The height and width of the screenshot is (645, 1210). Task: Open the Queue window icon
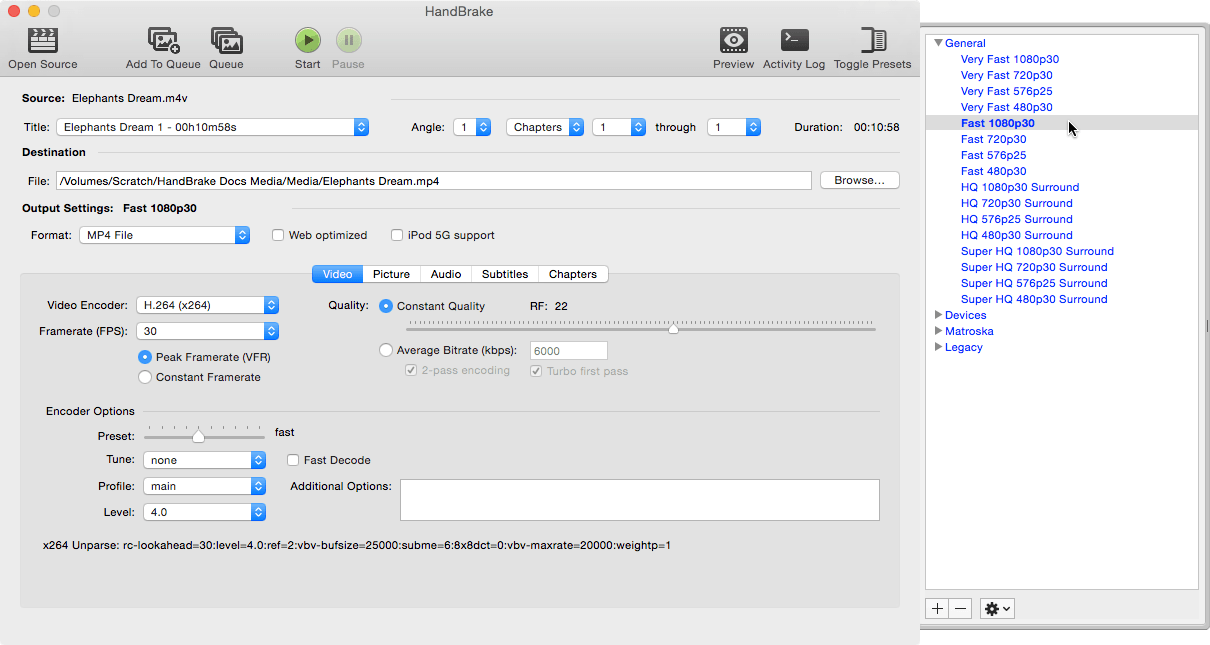coord(226,40)
